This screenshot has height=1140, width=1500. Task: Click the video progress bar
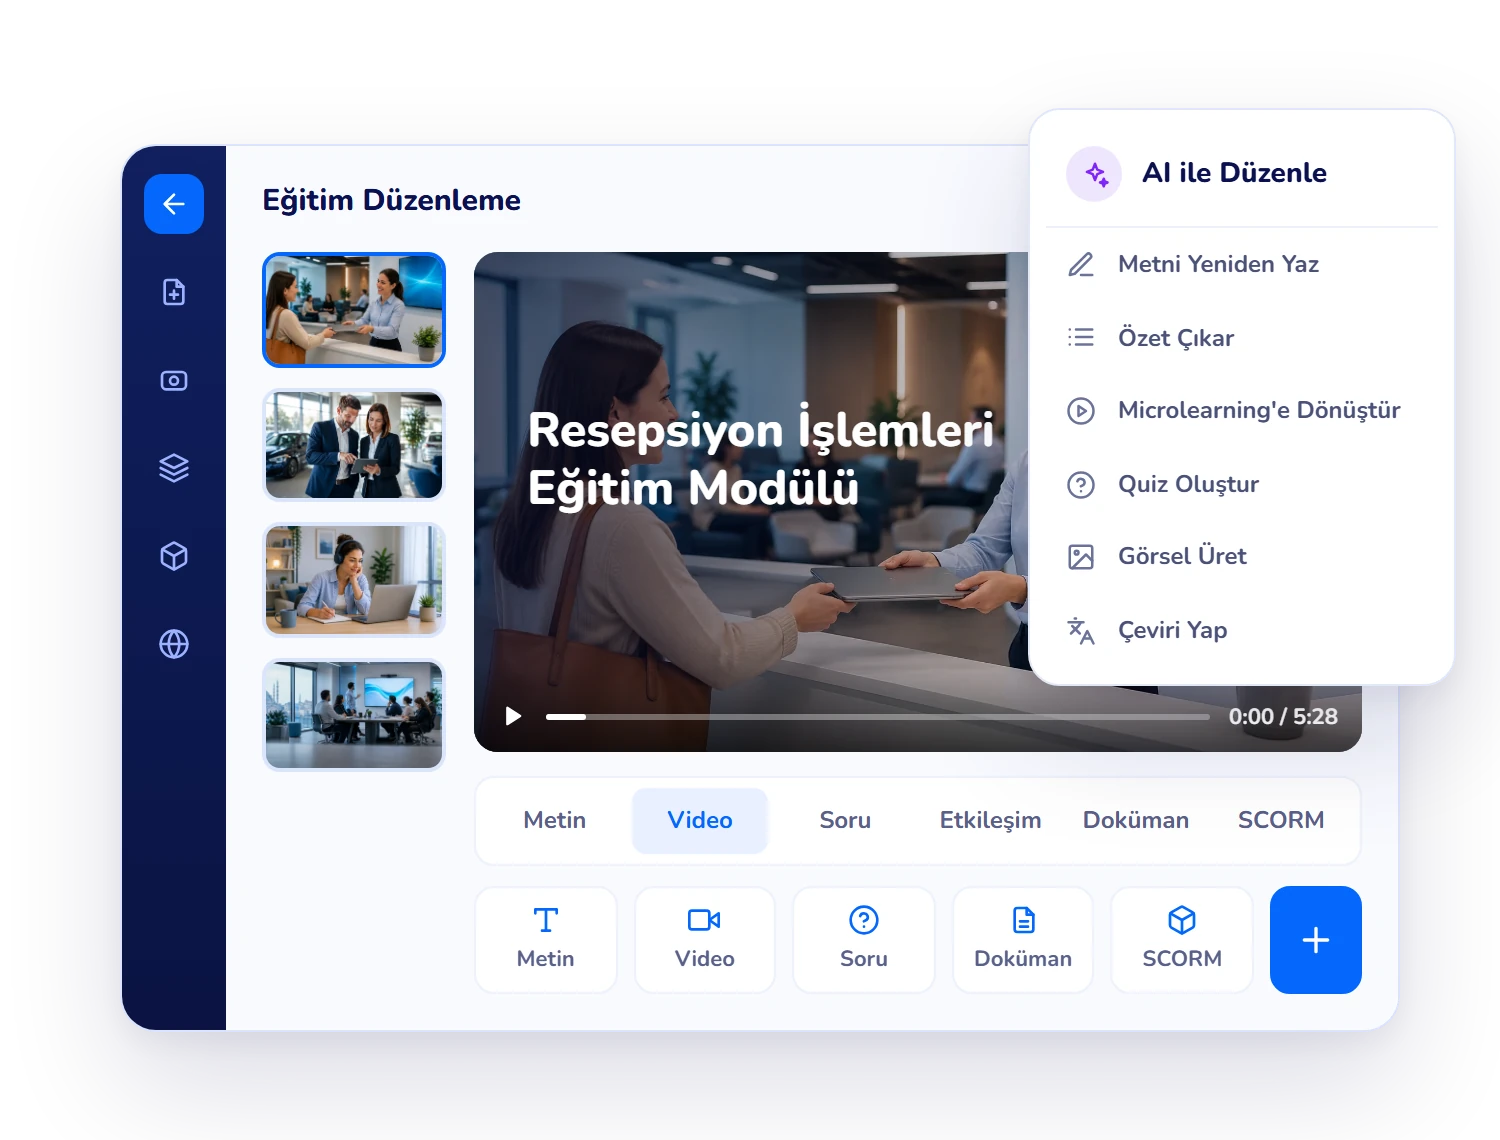[877, 717]
